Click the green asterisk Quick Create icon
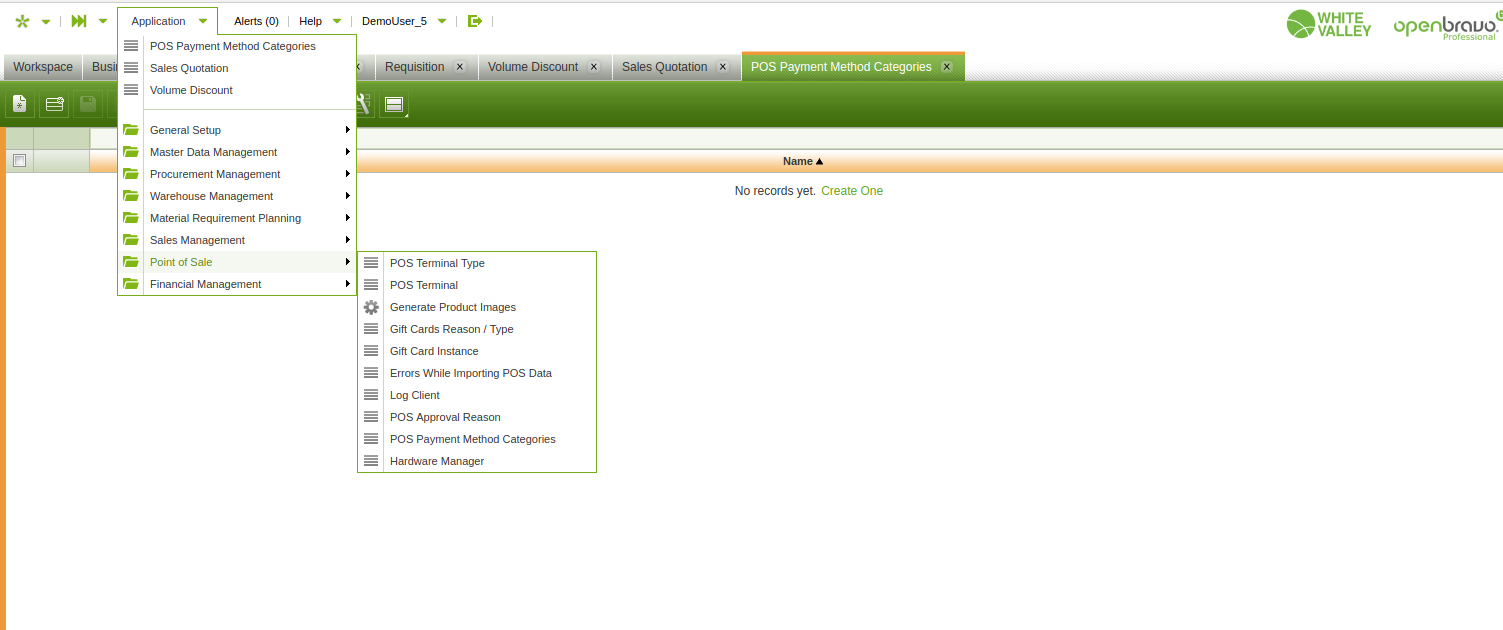 [x=23, y=21]
